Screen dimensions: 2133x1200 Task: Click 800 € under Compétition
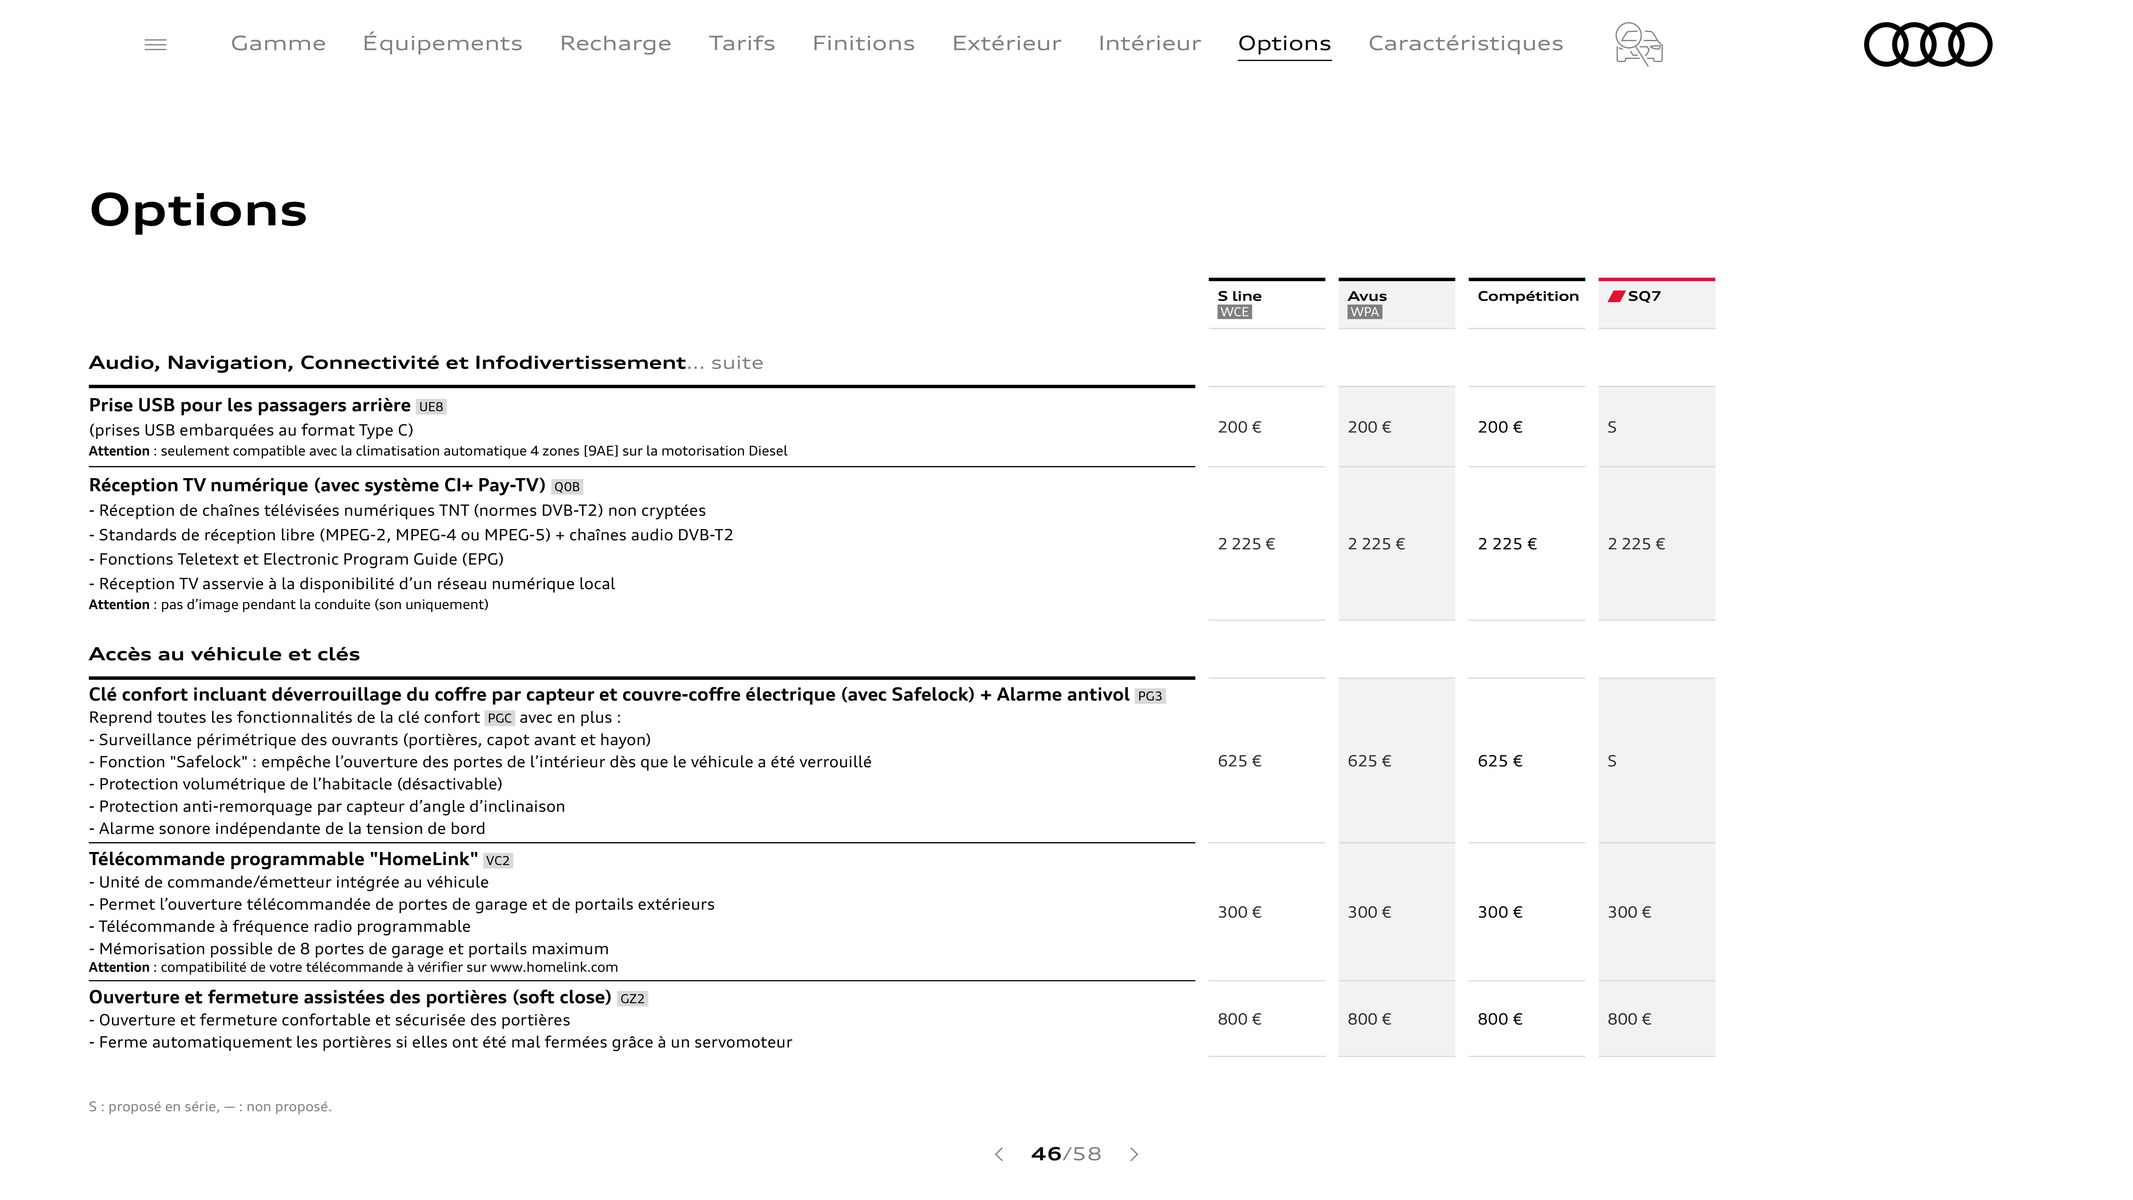pos(1500,1019)
